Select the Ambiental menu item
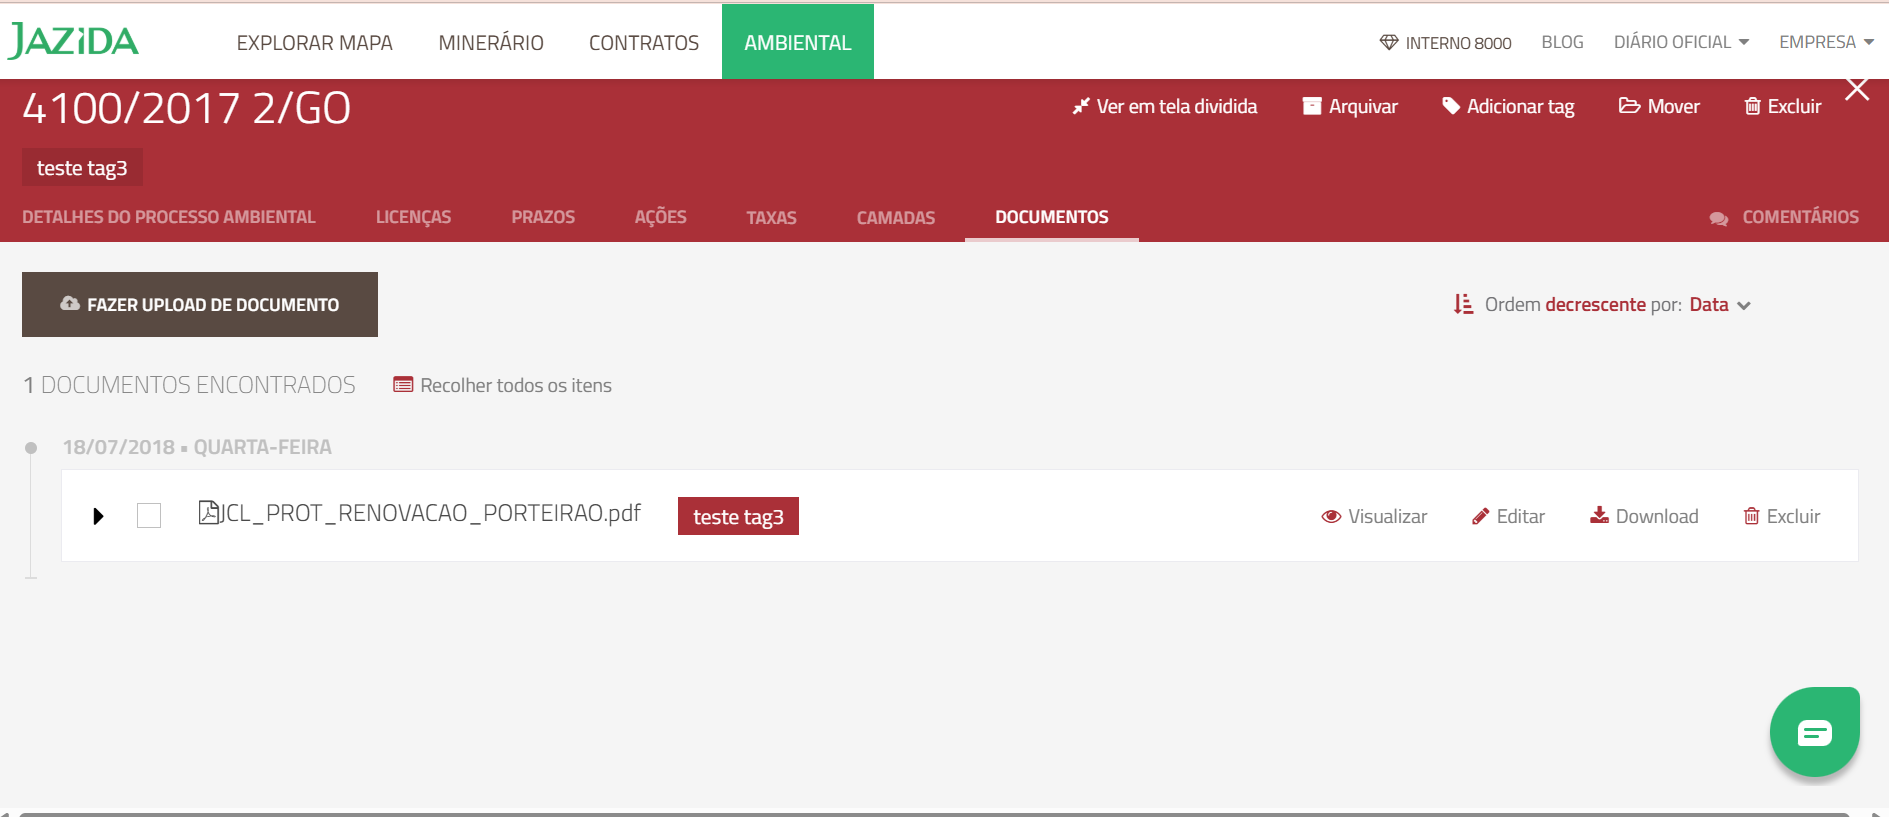Image resolution: width=1889 pixels, height=817 pixels. pyautogui.click(x=798, y=42)
